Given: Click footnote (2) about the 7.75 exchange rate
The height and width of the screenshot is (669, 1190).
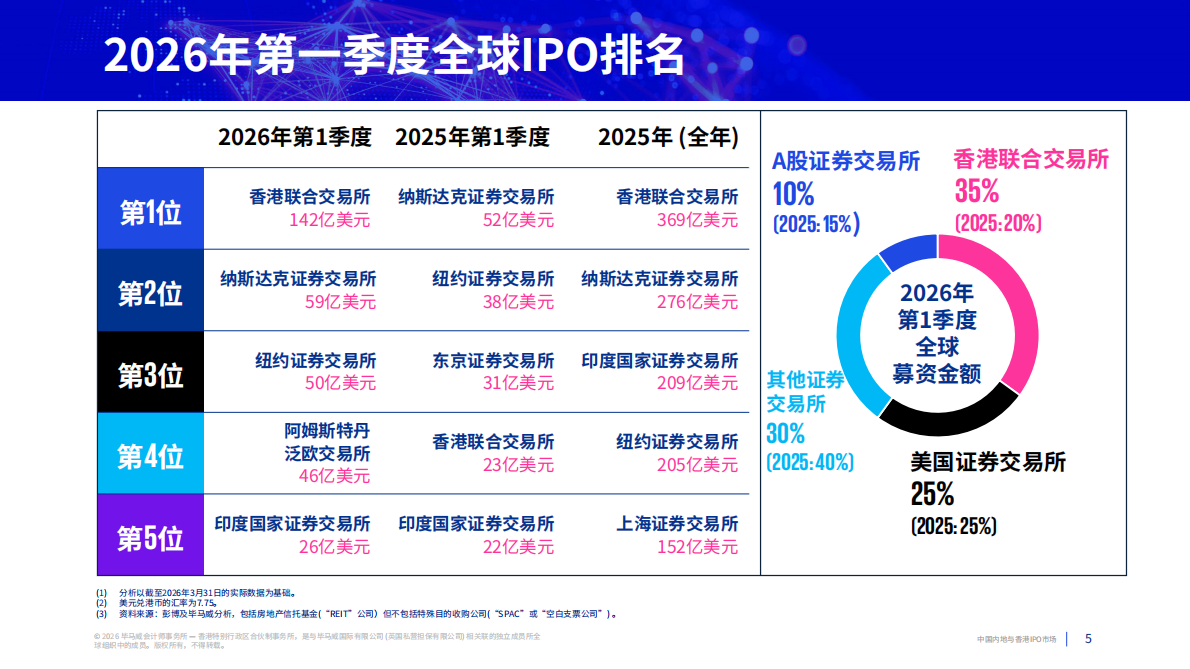Looking at the screenshot, I should (x=156, y=603).
